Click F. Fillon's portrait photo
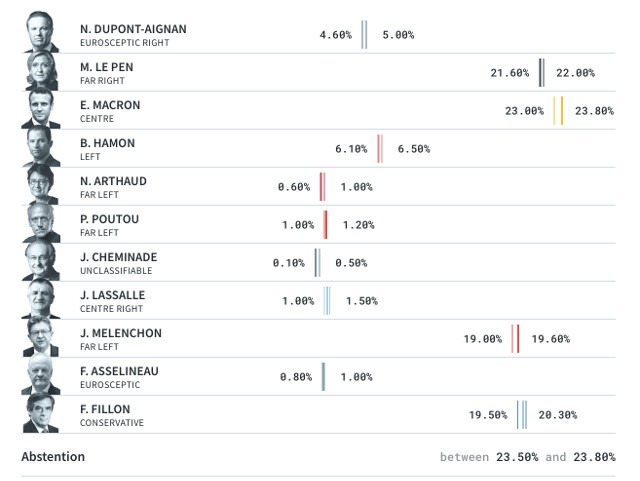The image size is (640, 481). (41, 414)
